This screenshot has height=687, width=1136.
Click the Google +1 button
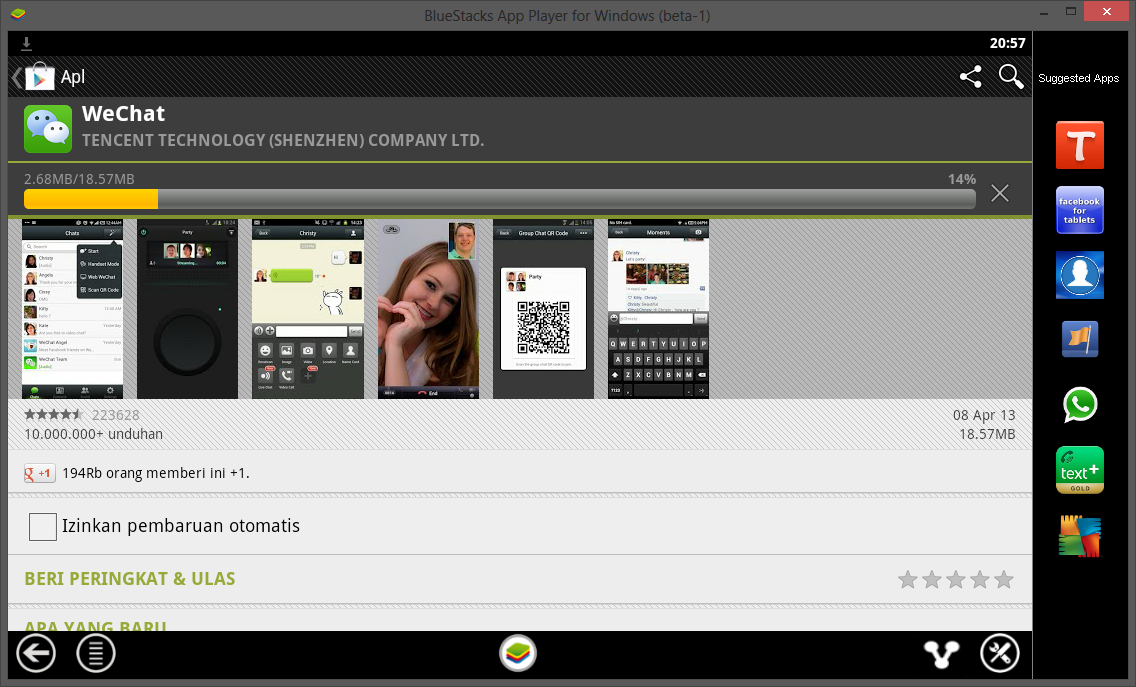point(40,473)
